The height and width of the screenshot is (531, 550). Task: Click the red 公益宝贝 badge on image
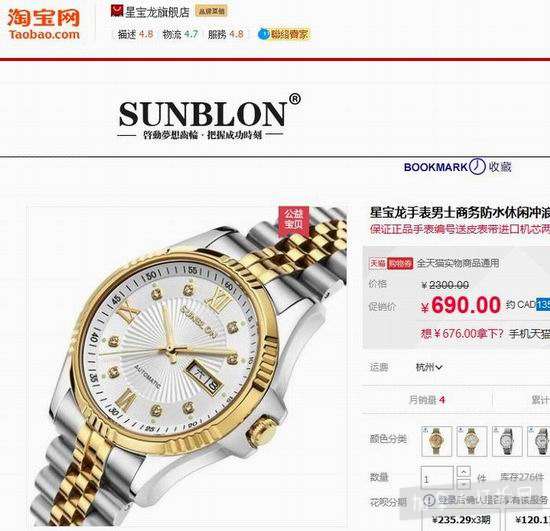pos(293,220)
